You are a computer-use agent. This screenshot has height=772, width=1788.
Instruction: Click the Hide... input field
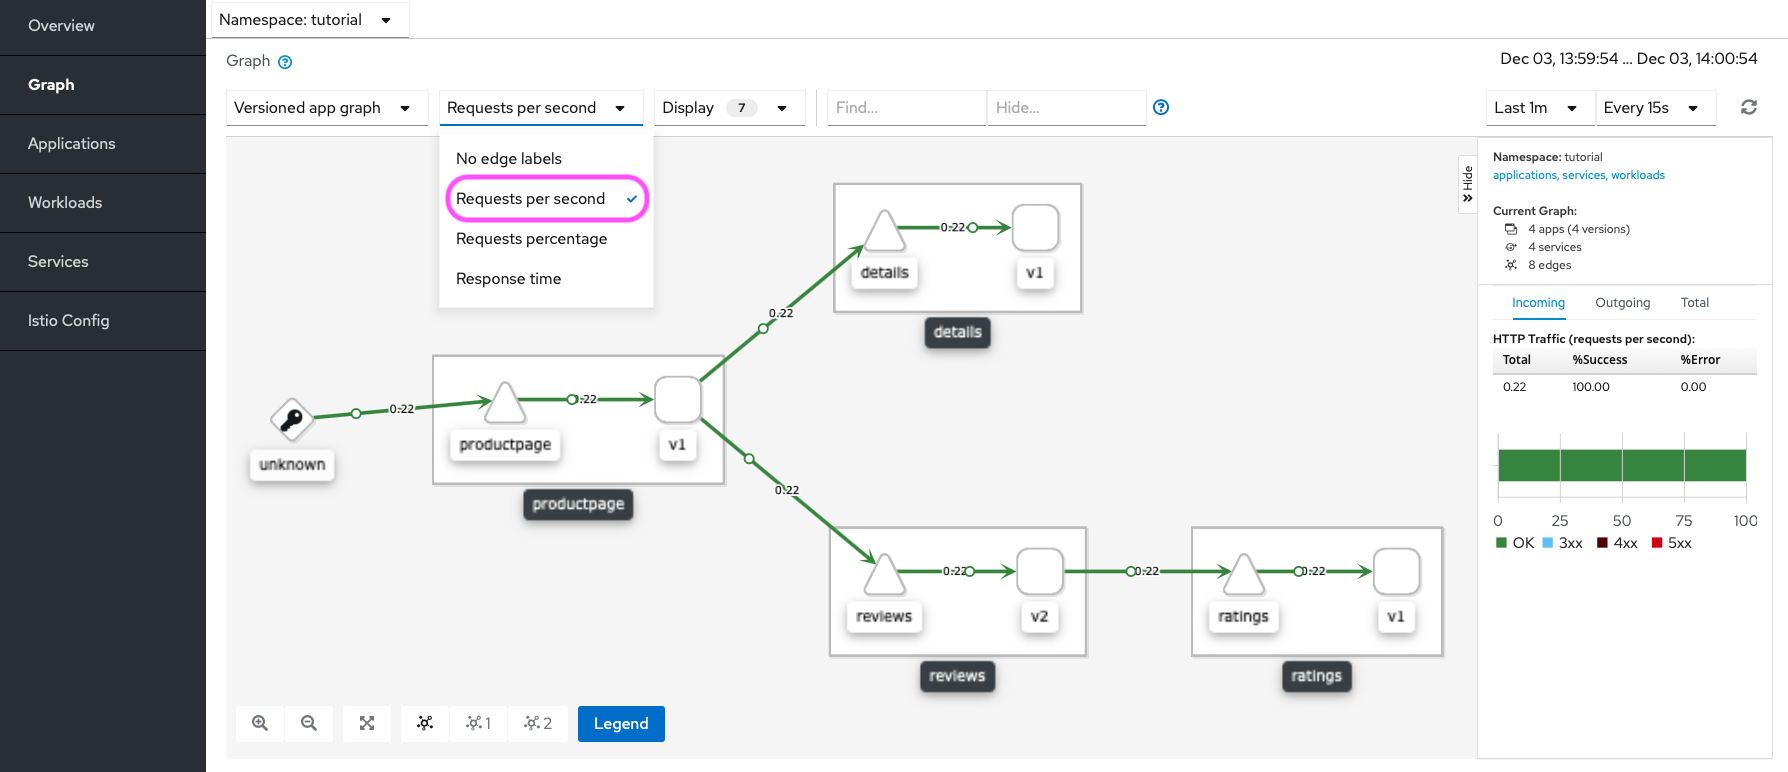tap(1066, 108)
